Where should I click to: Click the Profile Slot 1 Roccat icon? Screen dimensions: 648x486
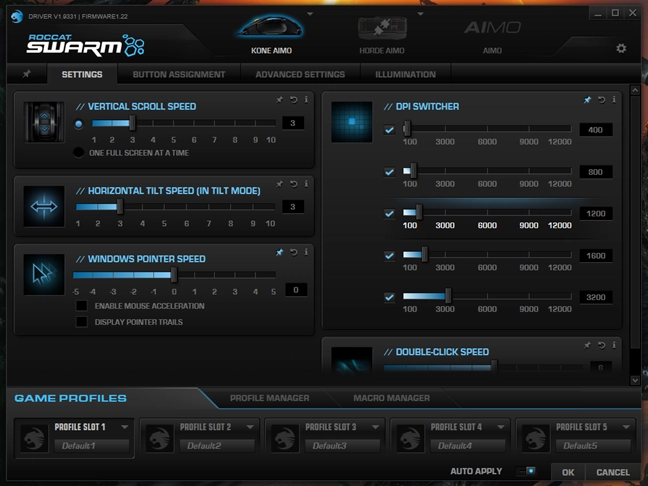coord(34,438)
